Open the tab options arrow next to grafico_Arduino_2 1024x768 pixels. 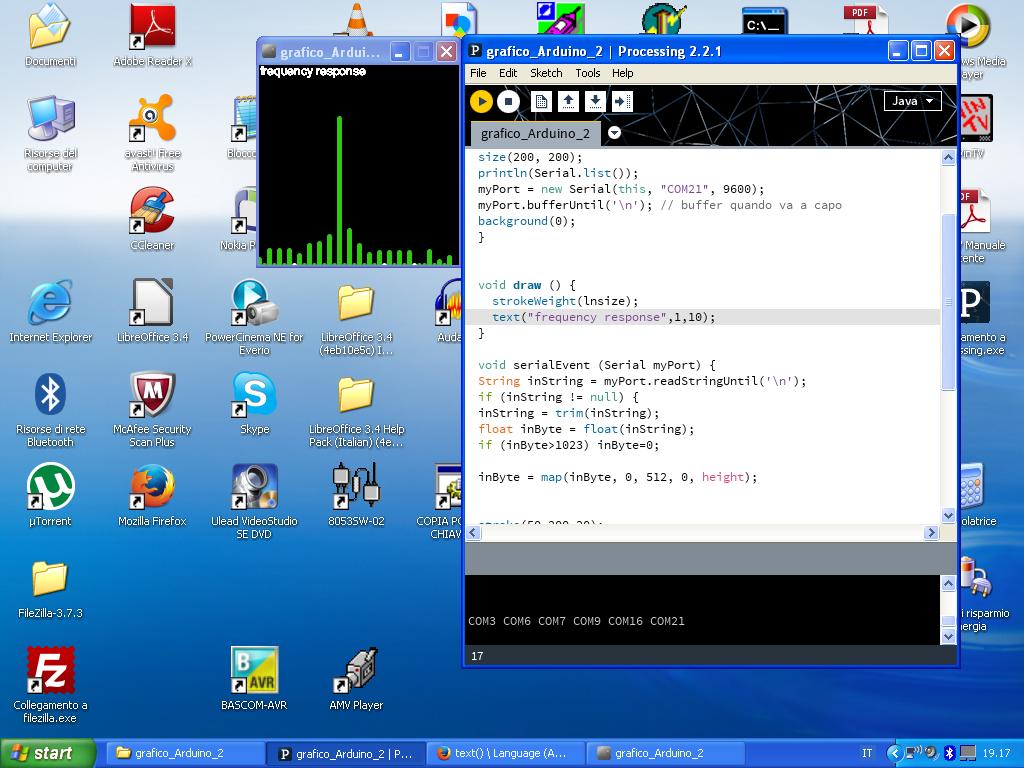pyautogui.click(x=614, y=133)
